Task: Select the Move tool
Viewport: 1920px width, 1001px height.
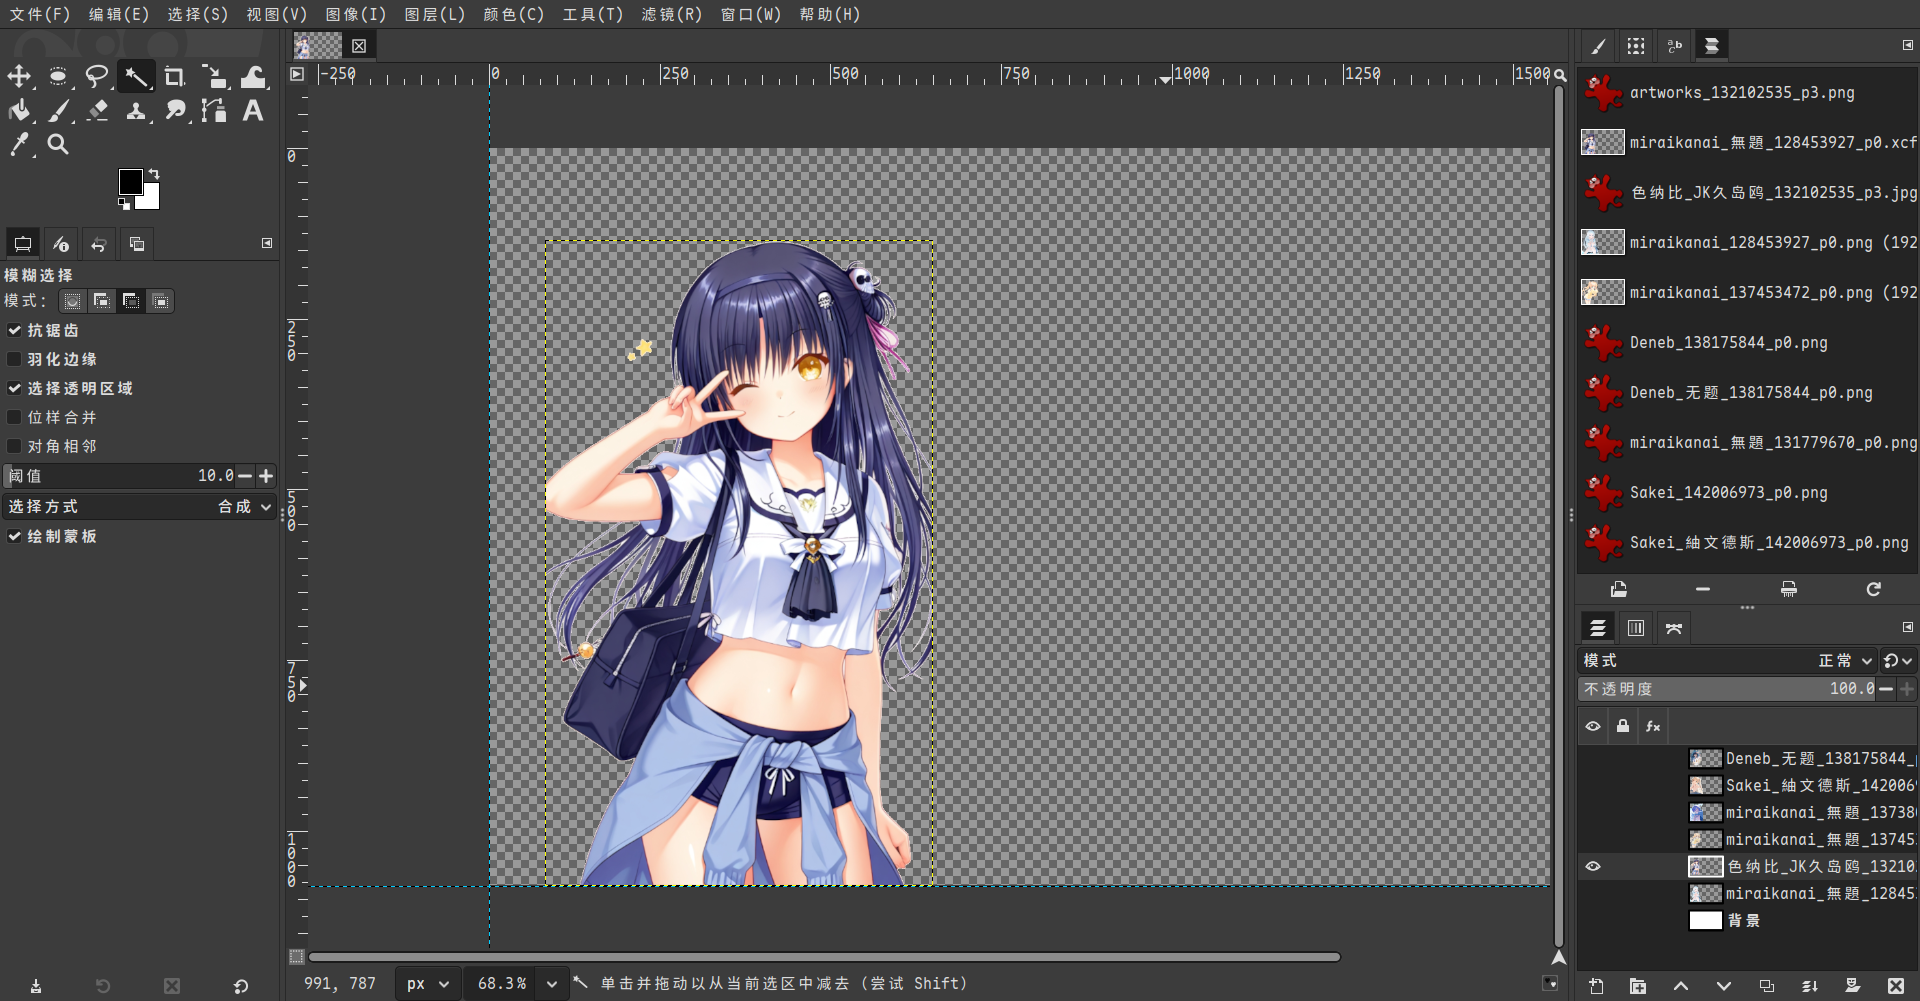Action: [19, 77]
